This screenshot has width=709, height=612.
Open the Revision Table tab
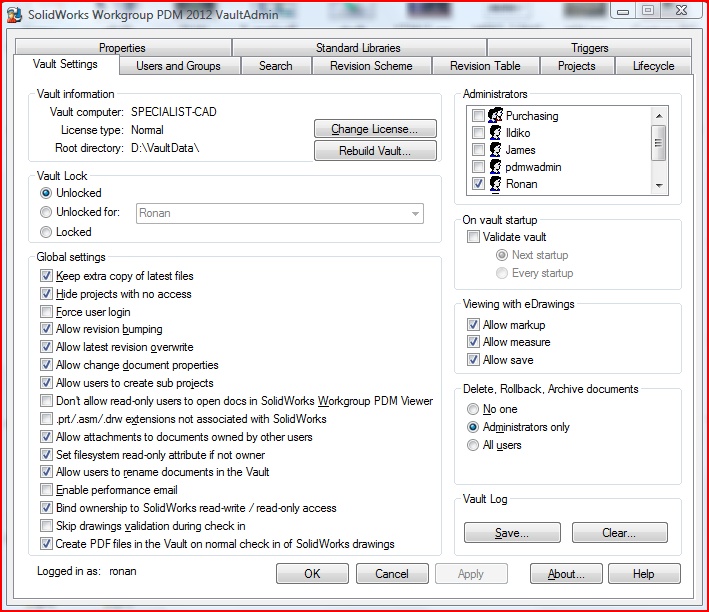pos(485,66)
